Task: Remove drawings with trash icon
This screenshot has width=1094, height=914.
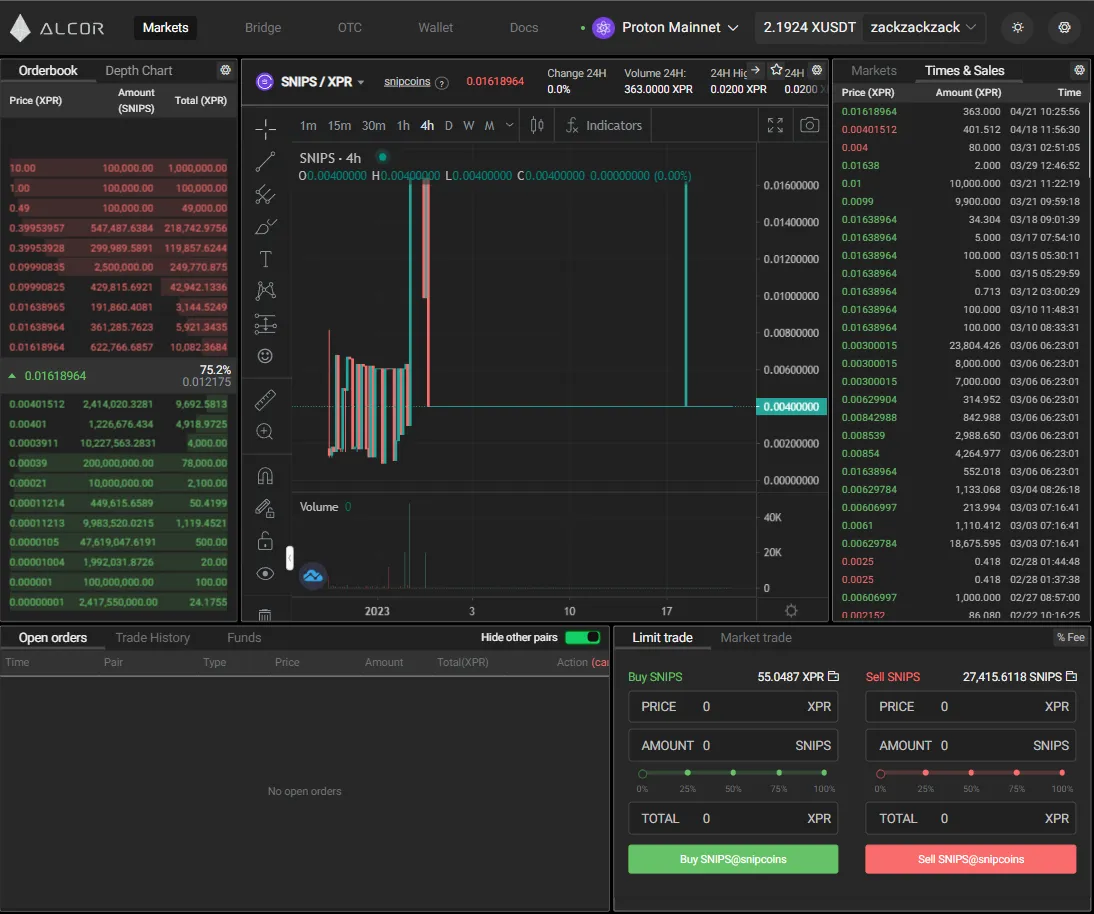Action: [x=265, y=615]
